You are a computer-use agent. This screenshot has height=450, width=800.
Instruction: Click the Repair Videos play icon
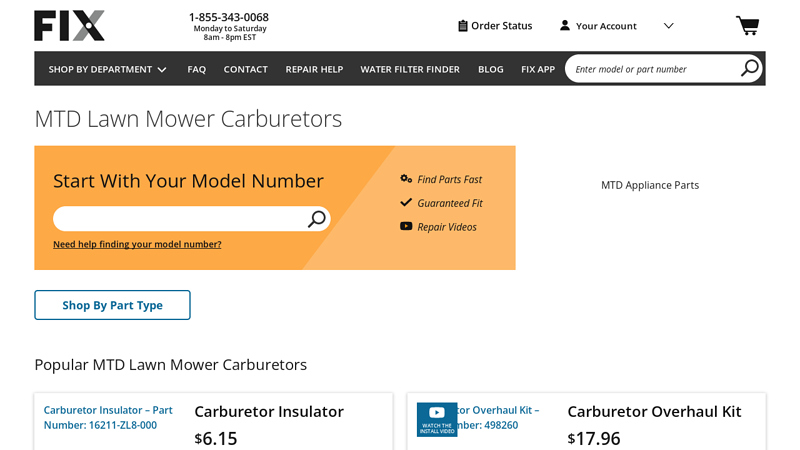[x=406, y=226]
